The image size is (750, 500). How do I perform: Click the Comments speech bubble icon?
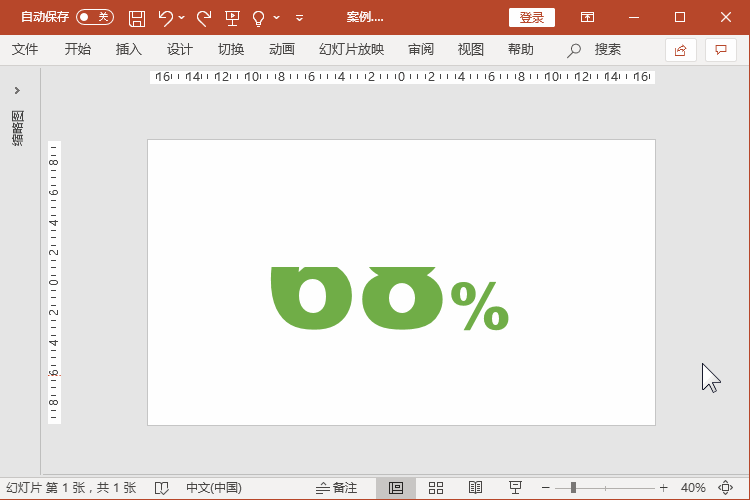(721, 50)
